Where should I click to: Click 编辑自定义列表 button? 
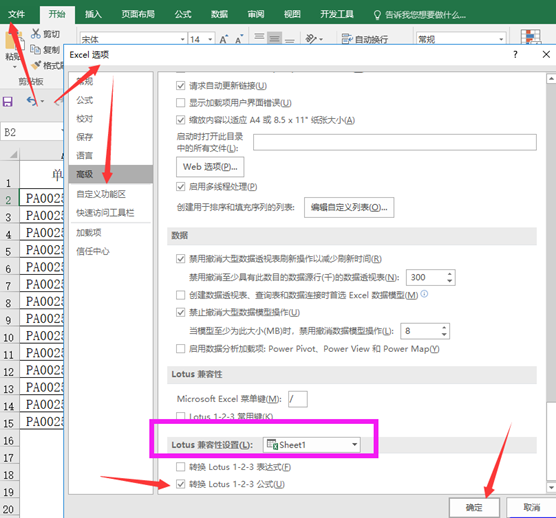(x=349, y=207)
